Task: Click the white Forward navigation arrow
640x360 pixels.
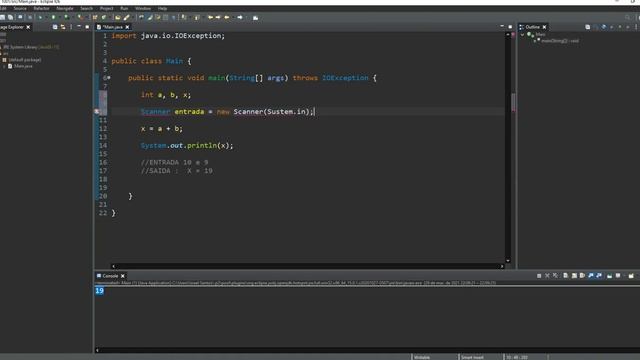Action: pyautogui.click(x=240, y=17)
